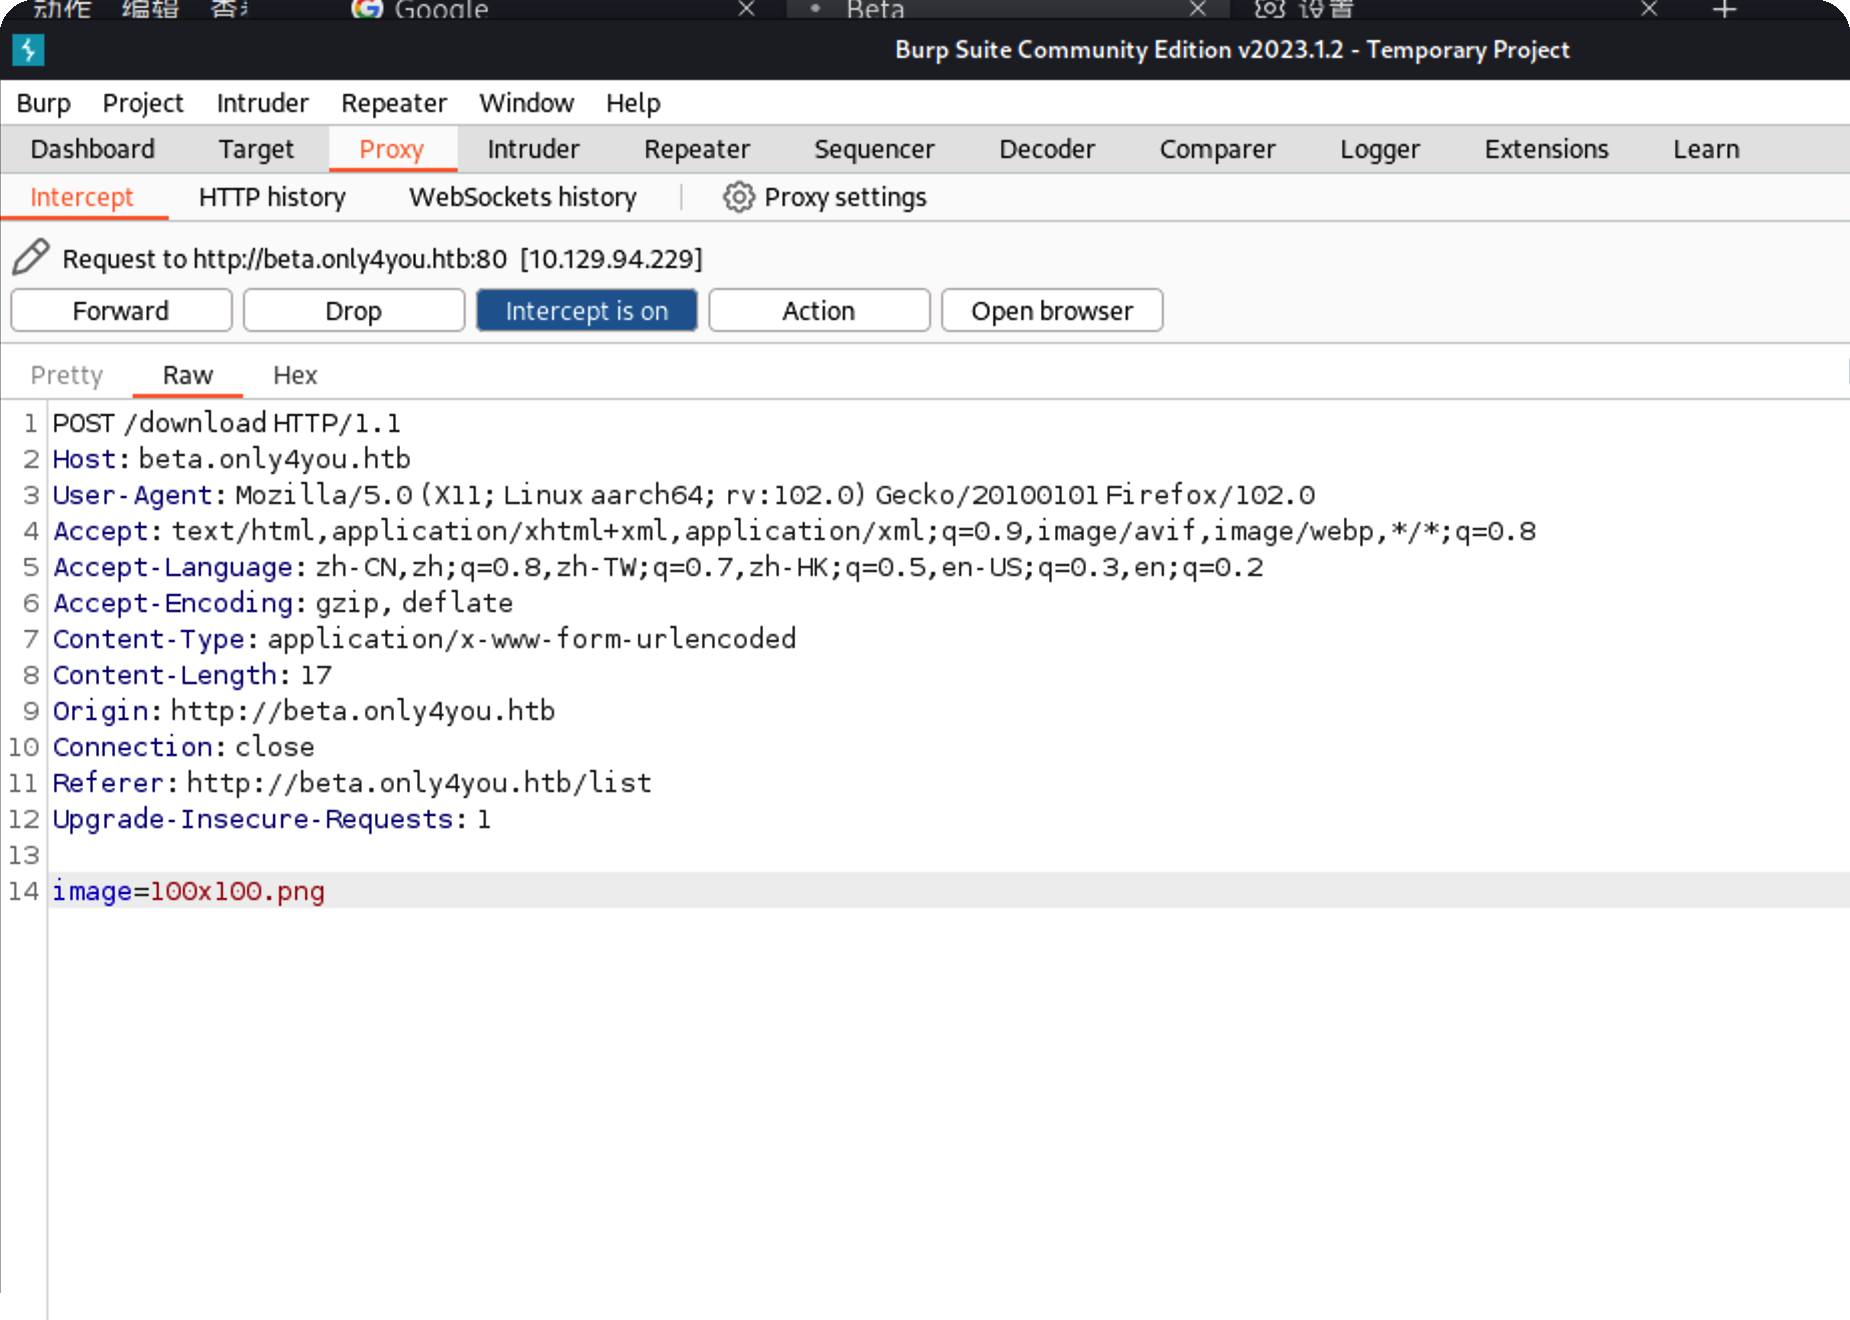The height and width of the screenshot is (1320, 1850).
Task: Go to the Repeater tool tab
Action: click(x=697, y=149)
